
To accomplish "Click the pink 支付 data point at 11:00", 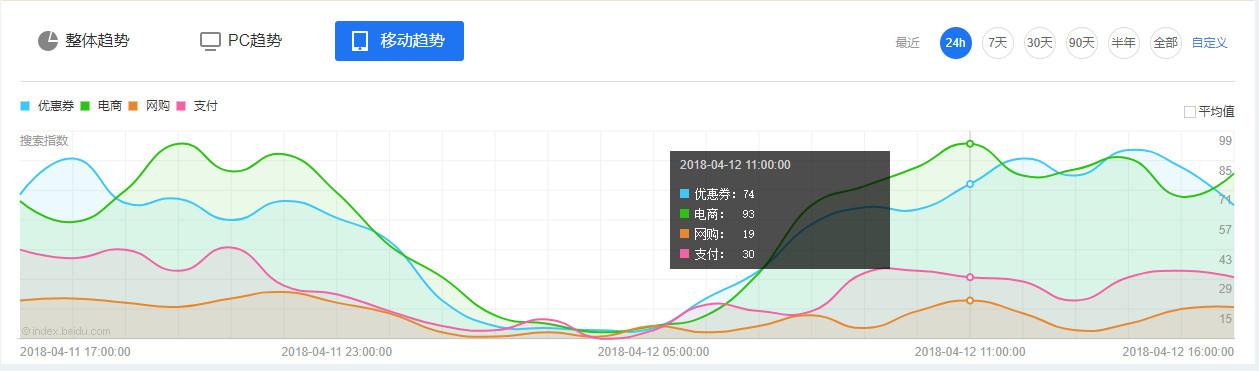I will [x=970, y=277].
